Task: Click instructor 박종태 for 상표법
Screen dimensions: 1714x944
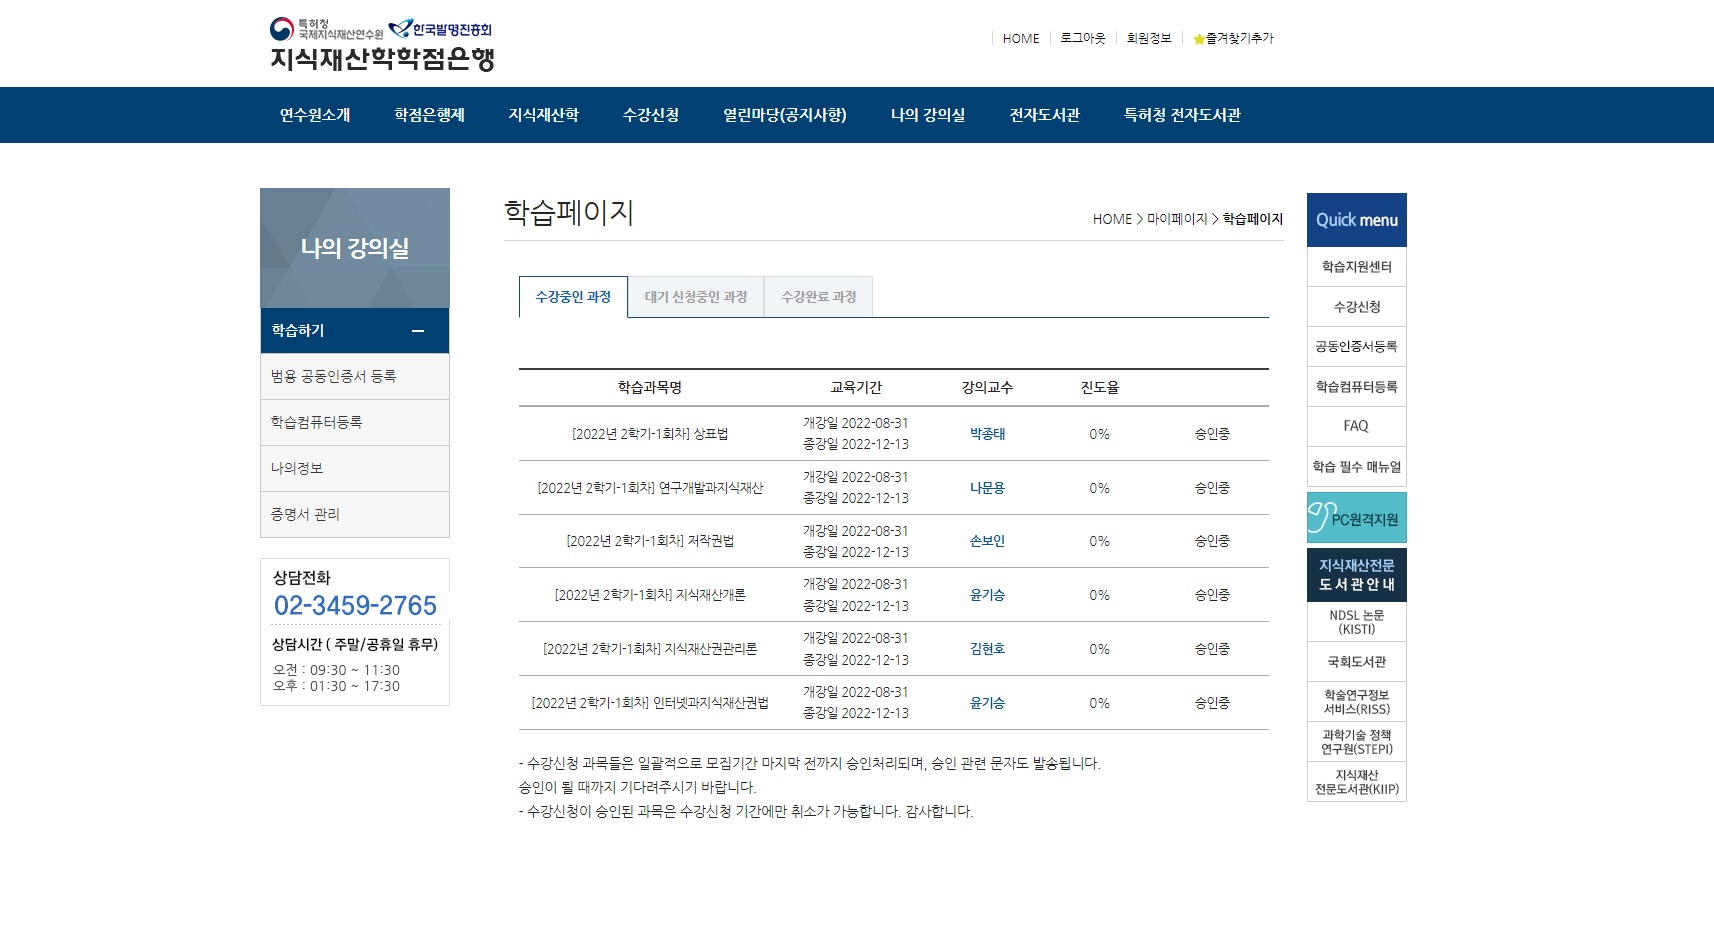Action: (x=986, y=433)
